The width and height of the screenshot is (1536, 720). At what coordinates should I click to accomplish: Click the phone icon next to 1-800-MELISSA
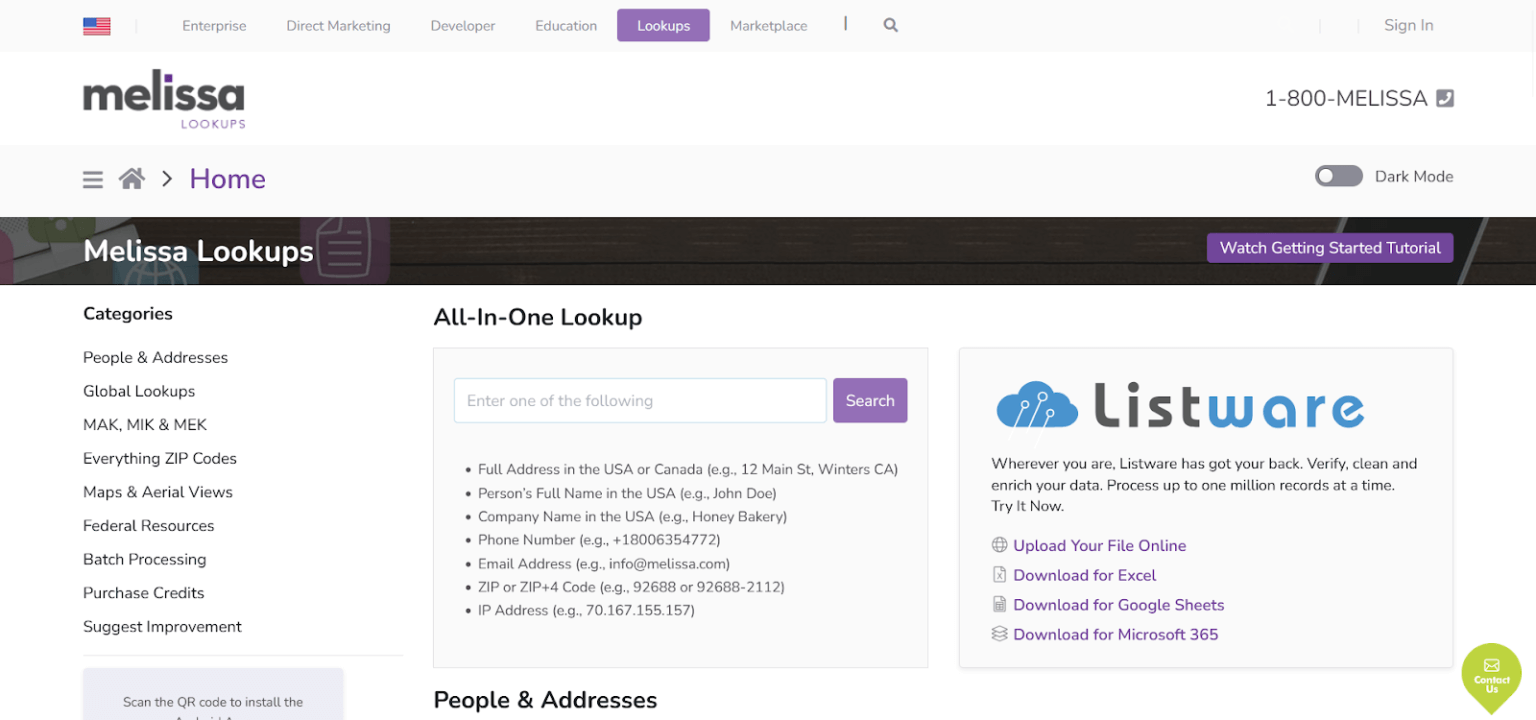(x=1445, y=98)
